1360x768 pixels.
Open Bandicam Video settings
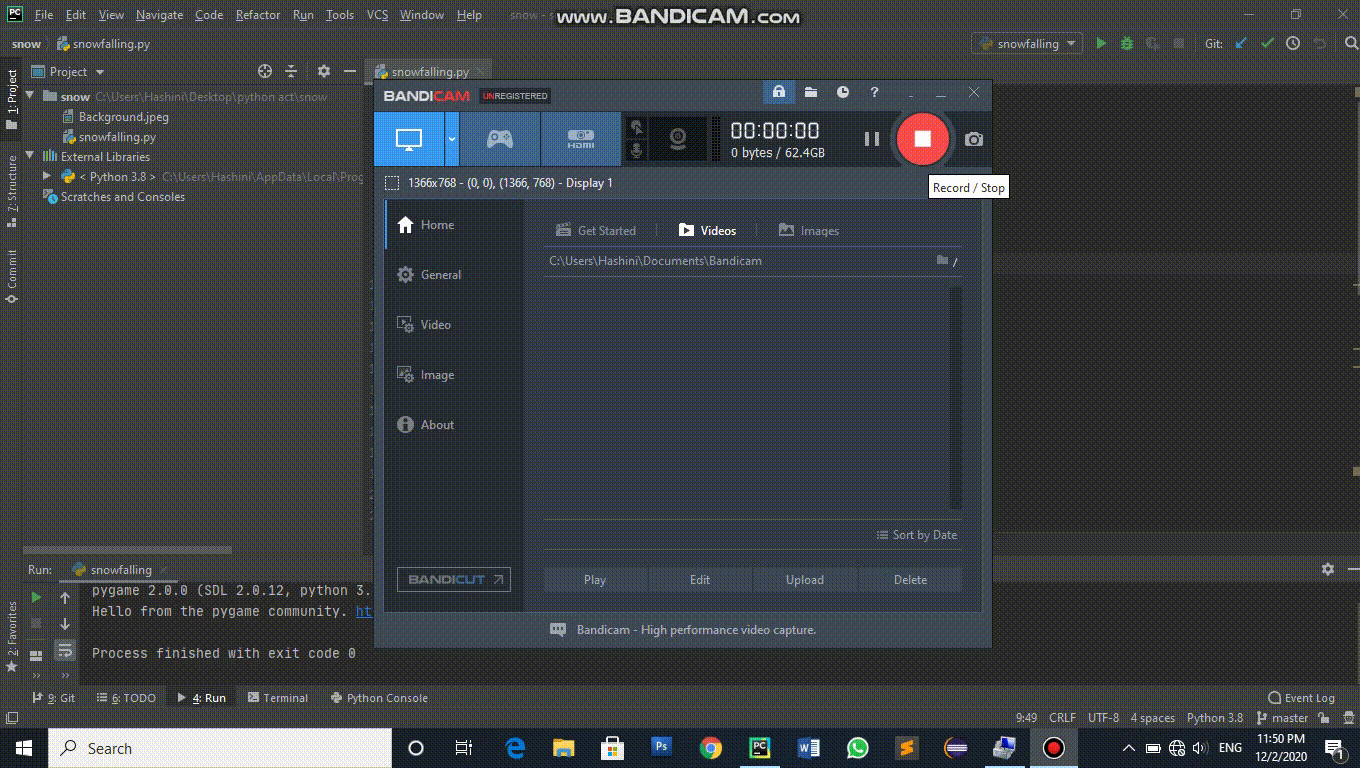(x=454, y=325)
